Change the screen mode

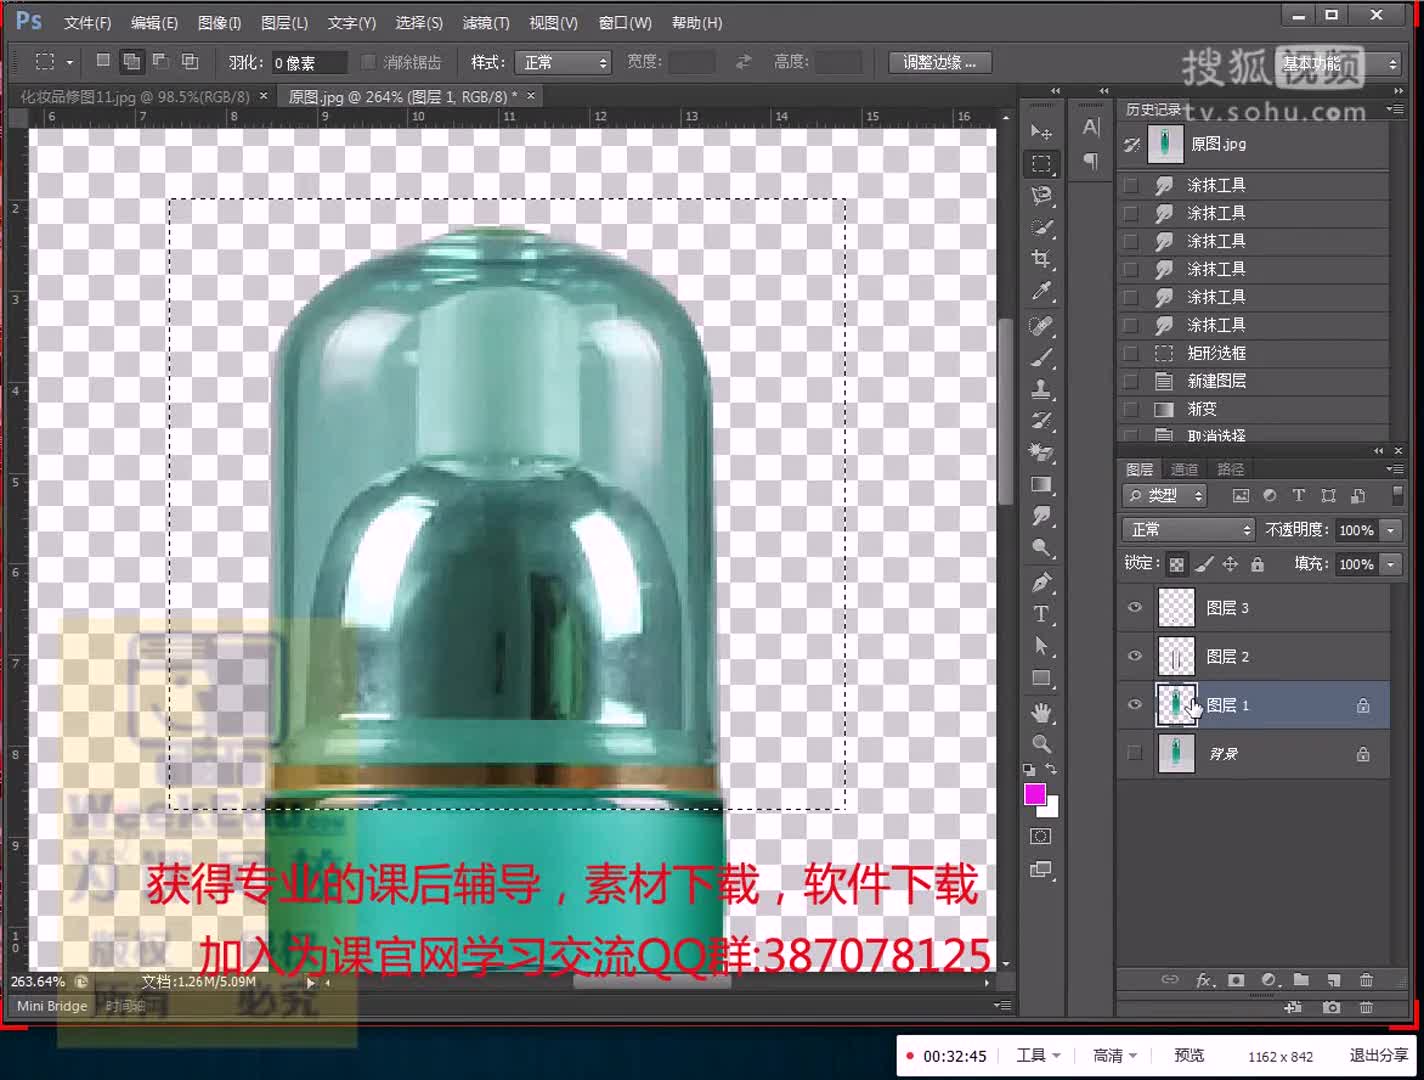pyautogui.click(x=1041, y=870)
